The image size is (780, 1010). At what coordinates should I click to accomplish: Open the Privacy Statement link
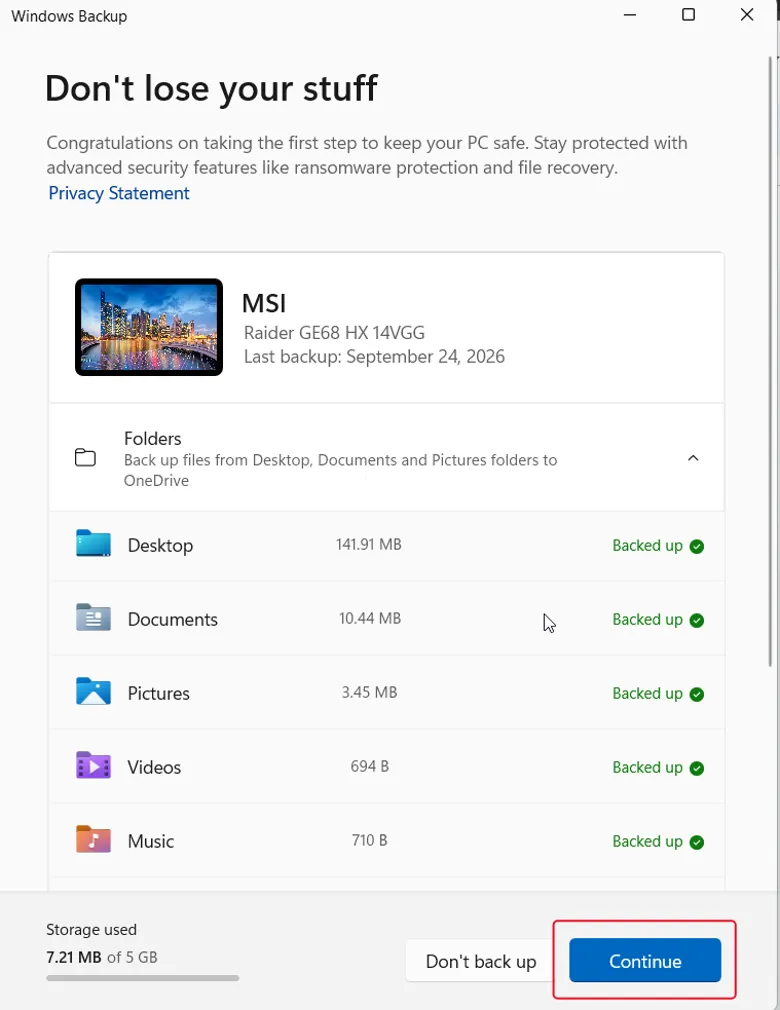click(x=119, y=193)
